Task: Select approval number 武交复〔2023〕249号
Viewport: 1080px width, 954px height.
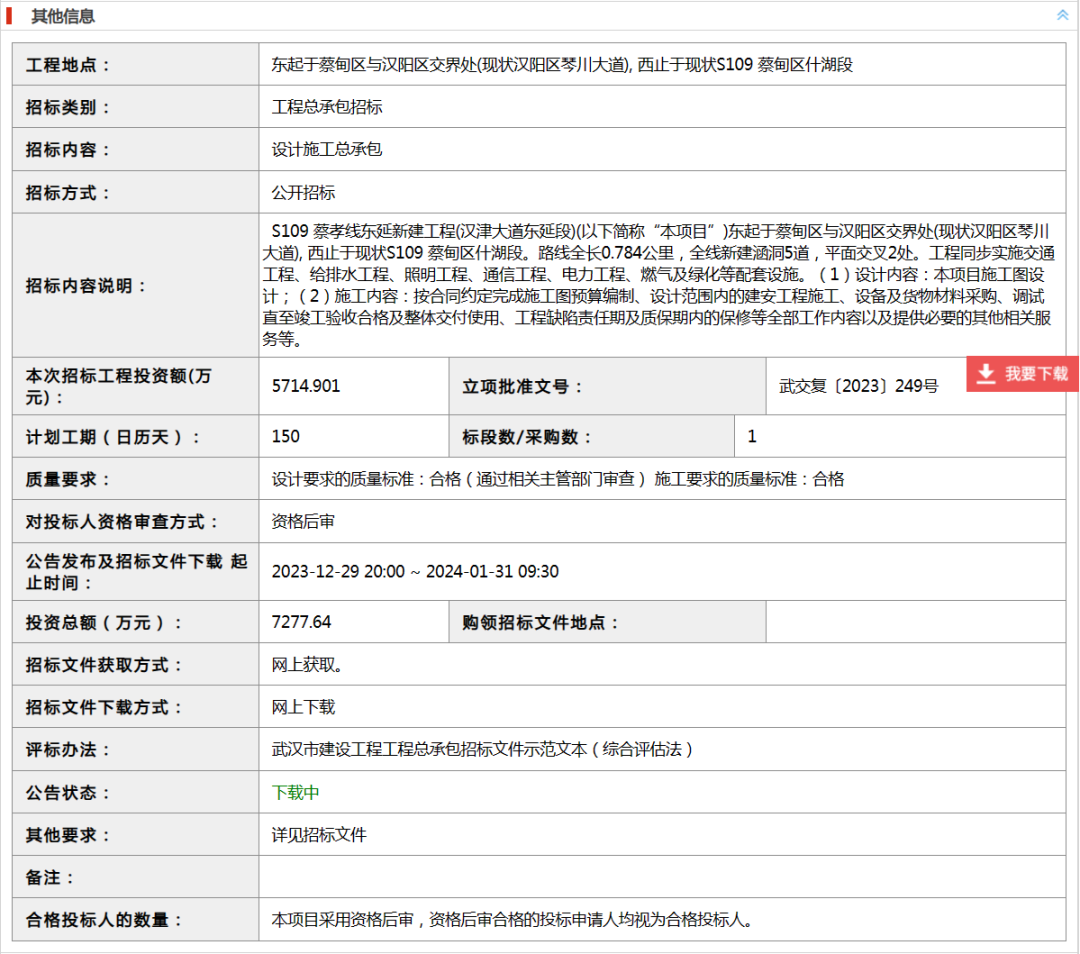Action: click(x=859, y=386)
